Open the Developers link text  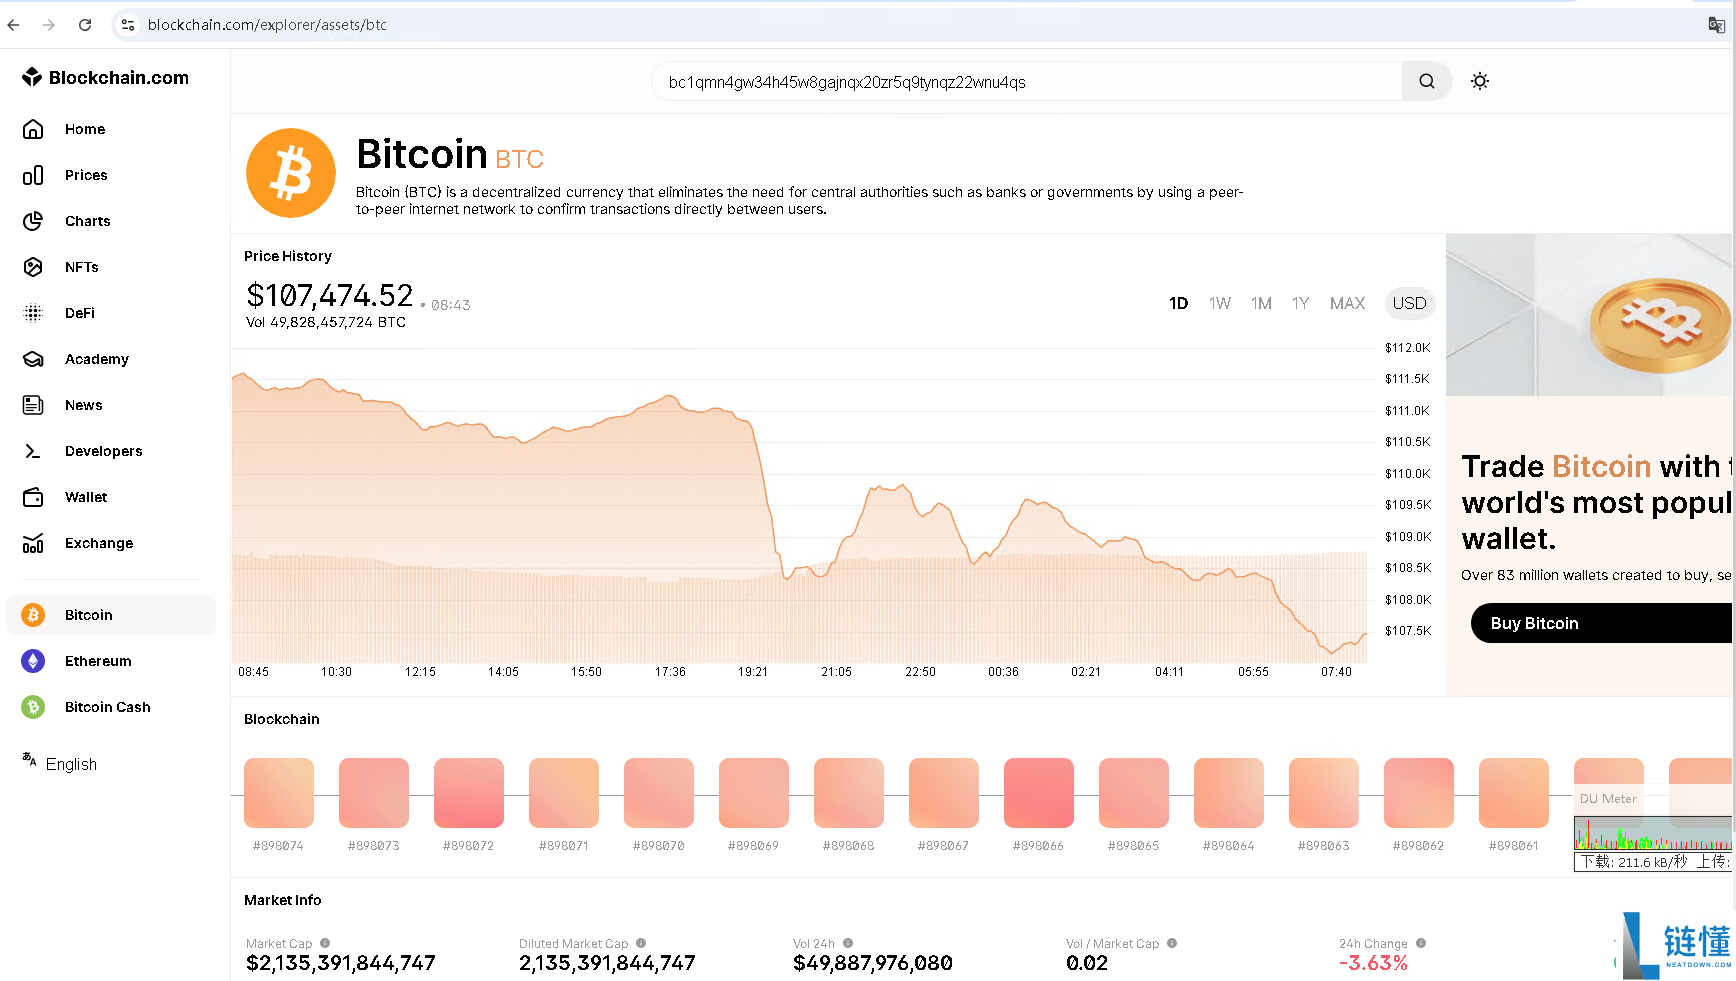(x=104, y=451)
